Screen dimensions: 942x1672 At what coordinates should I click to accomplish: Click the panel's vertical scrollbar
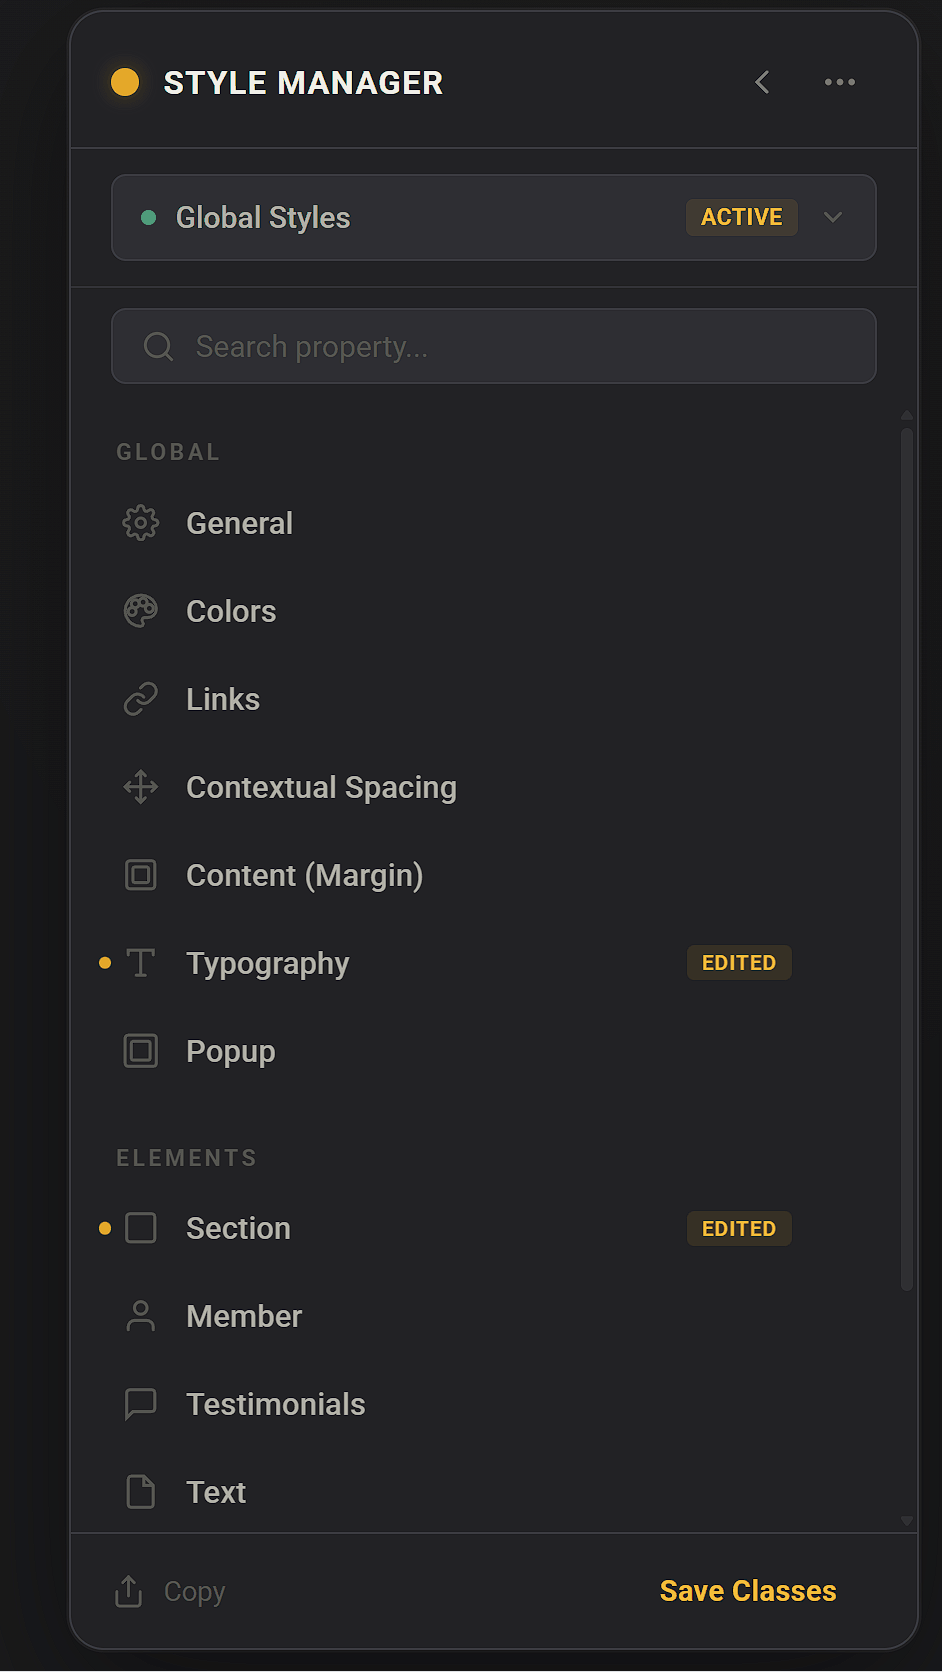click(x=906, y=860)
